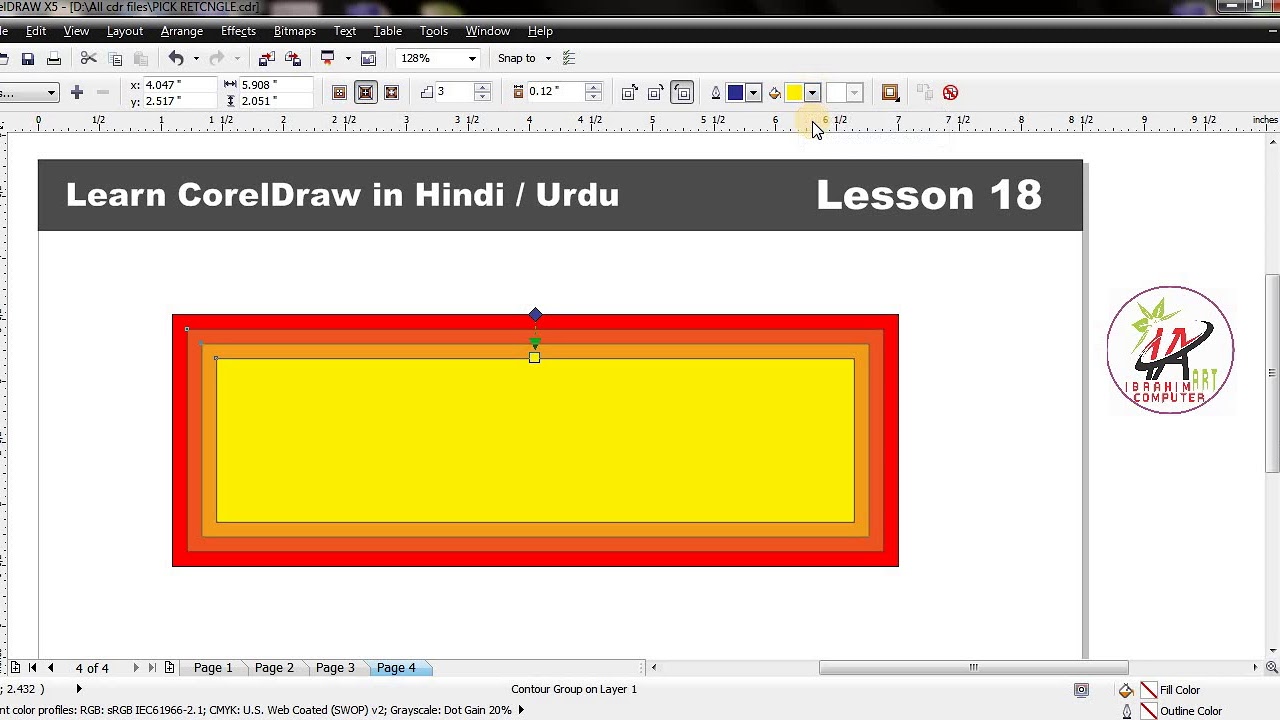Click the Clear contour icon

(950, 93)
